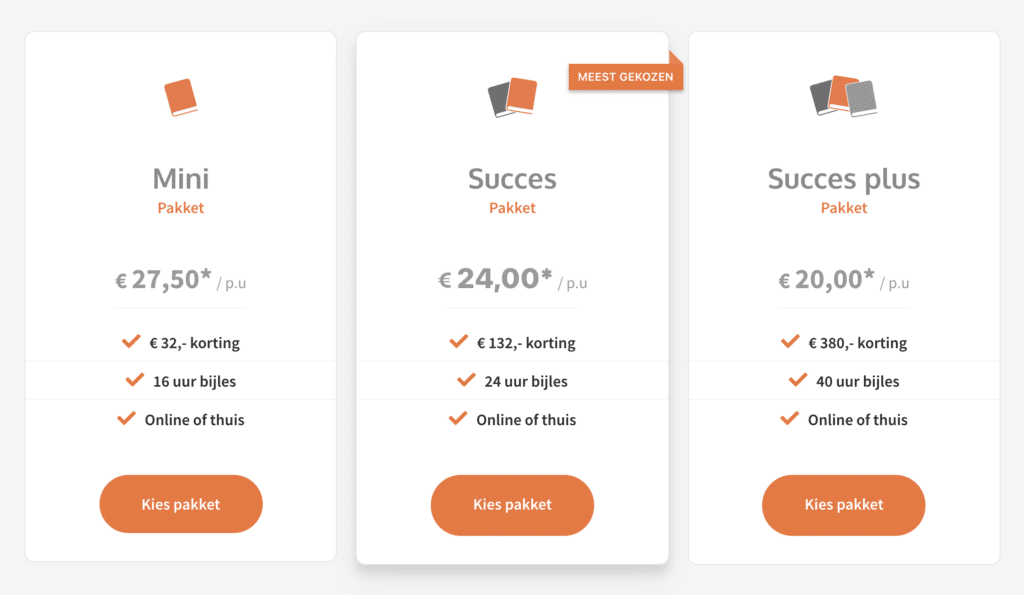
Task: Click the Mini package title
Action: coord(181,179)
